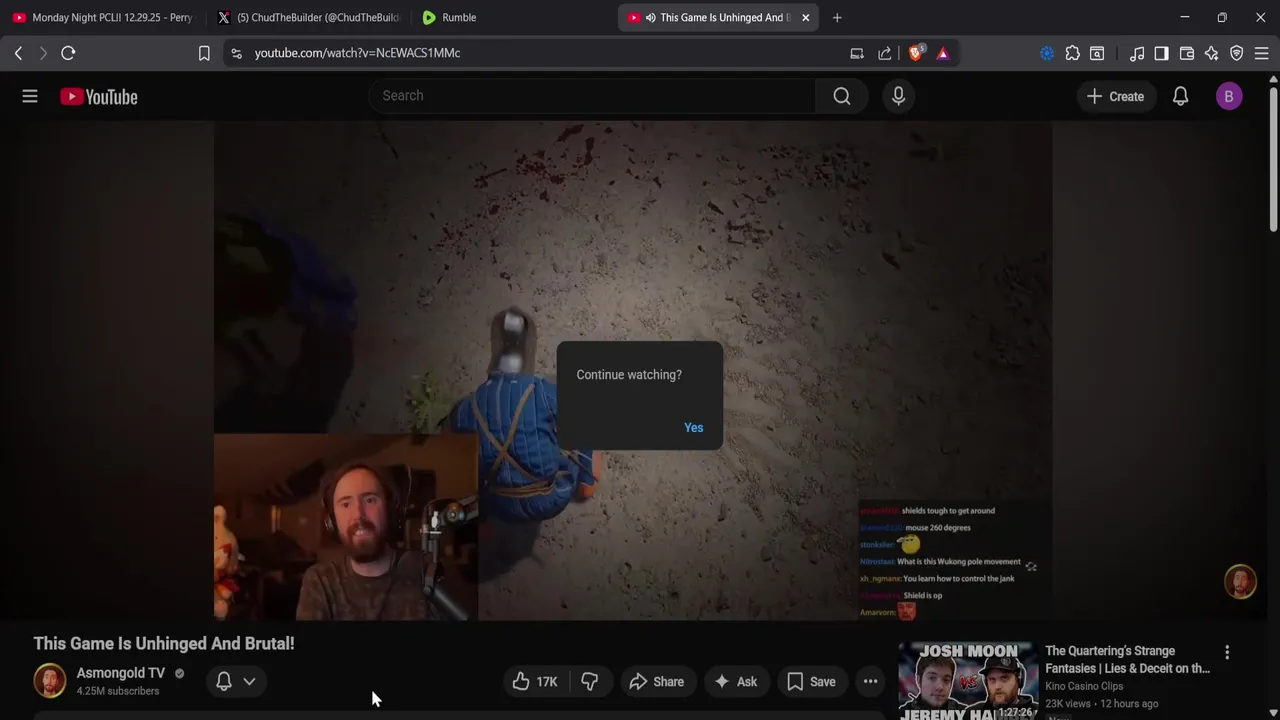The image size is (1280, 720).
Task: Reload the current page
Action: [x=68, y=53]
